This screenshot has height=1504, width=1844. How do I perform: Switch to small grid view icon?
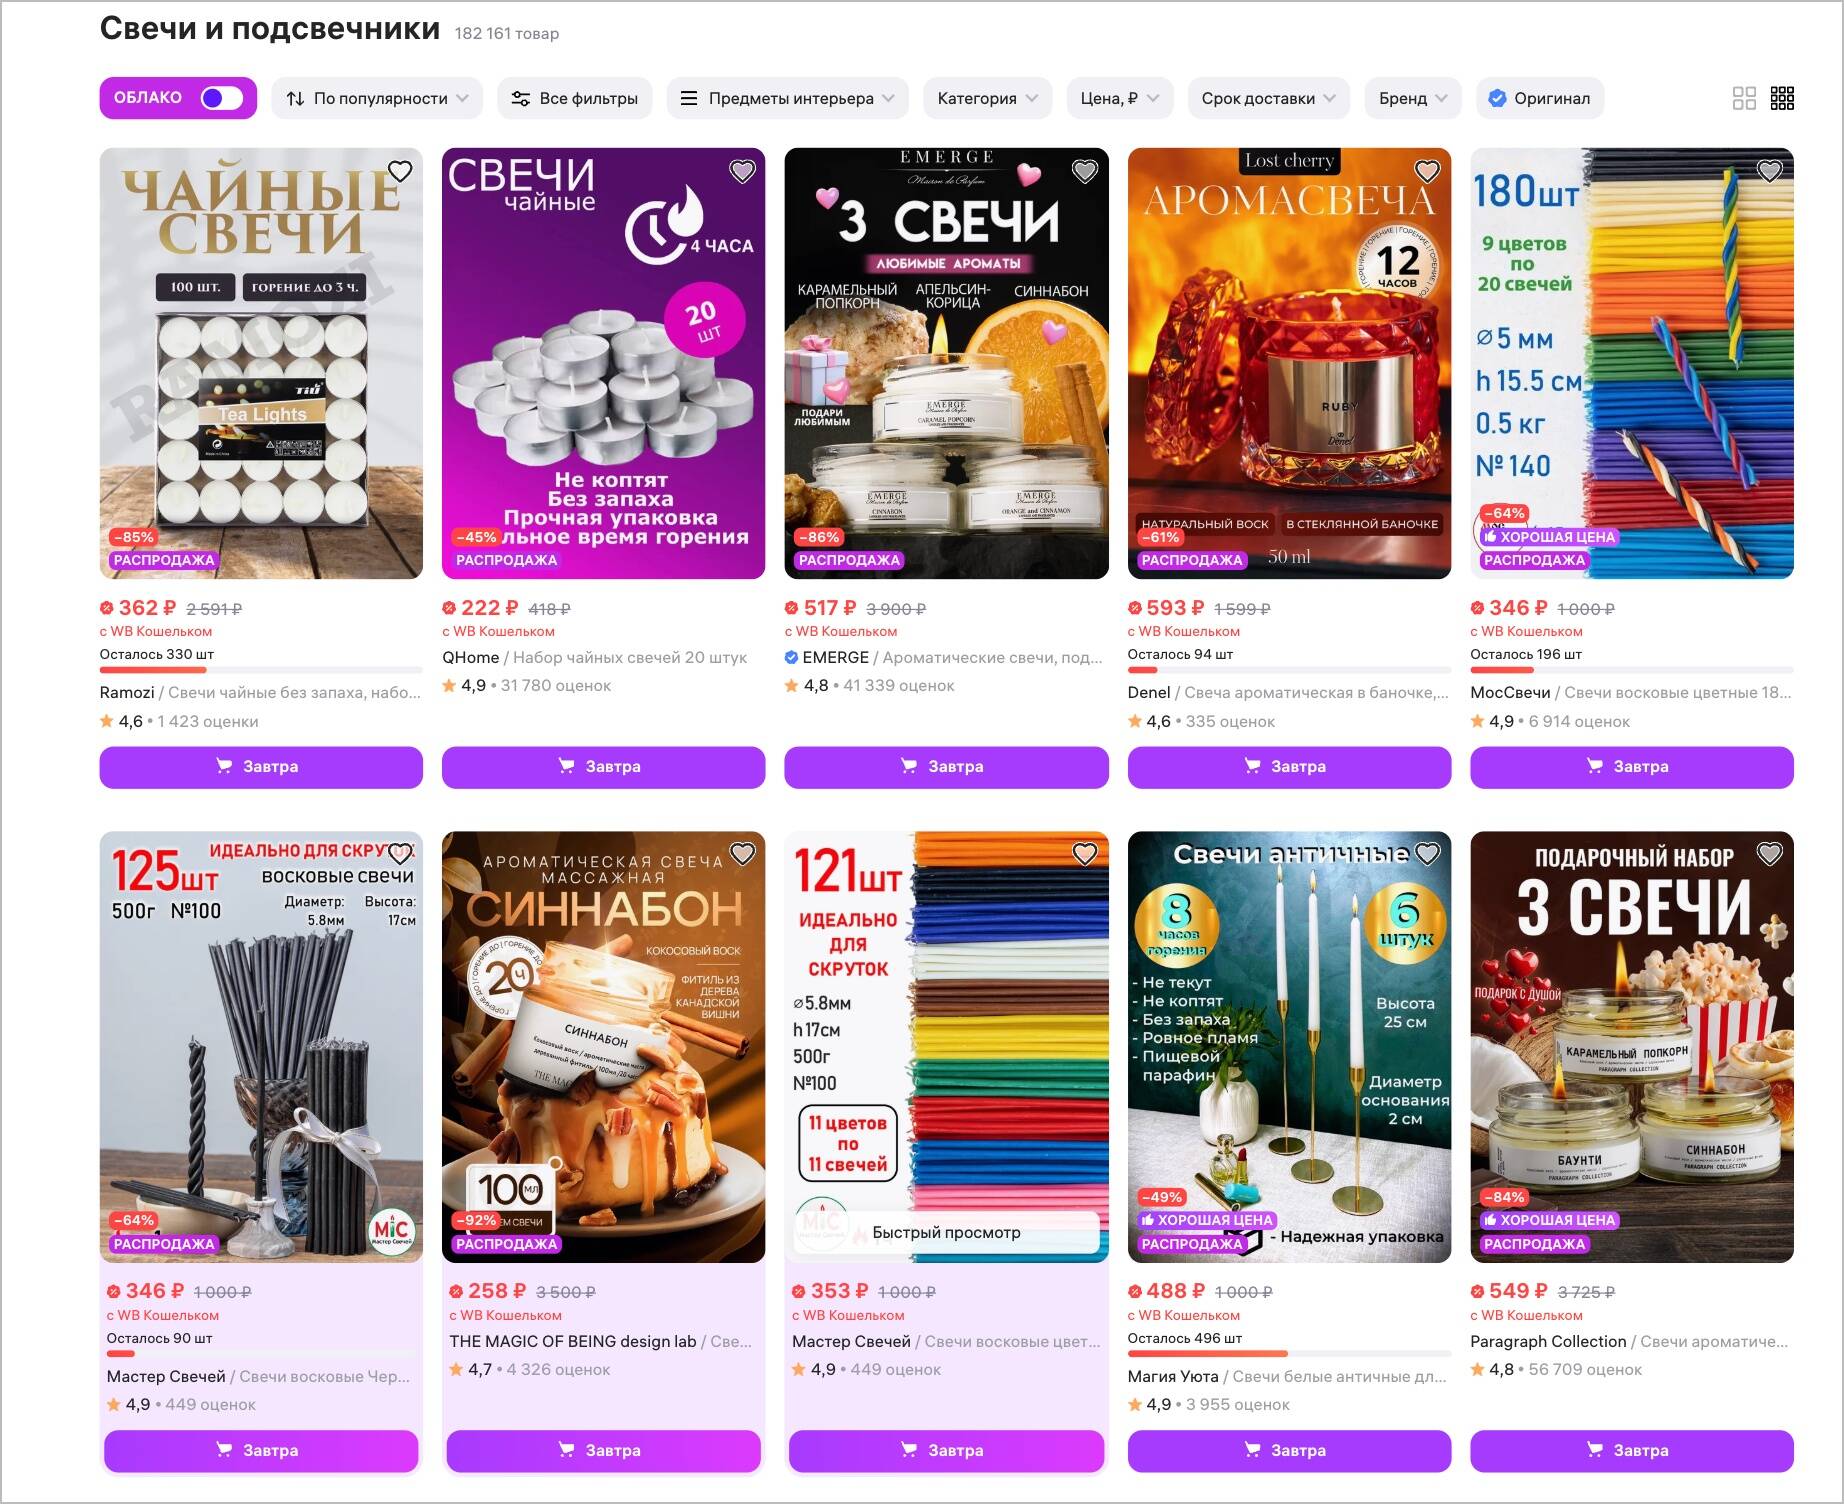[1782, 98]
